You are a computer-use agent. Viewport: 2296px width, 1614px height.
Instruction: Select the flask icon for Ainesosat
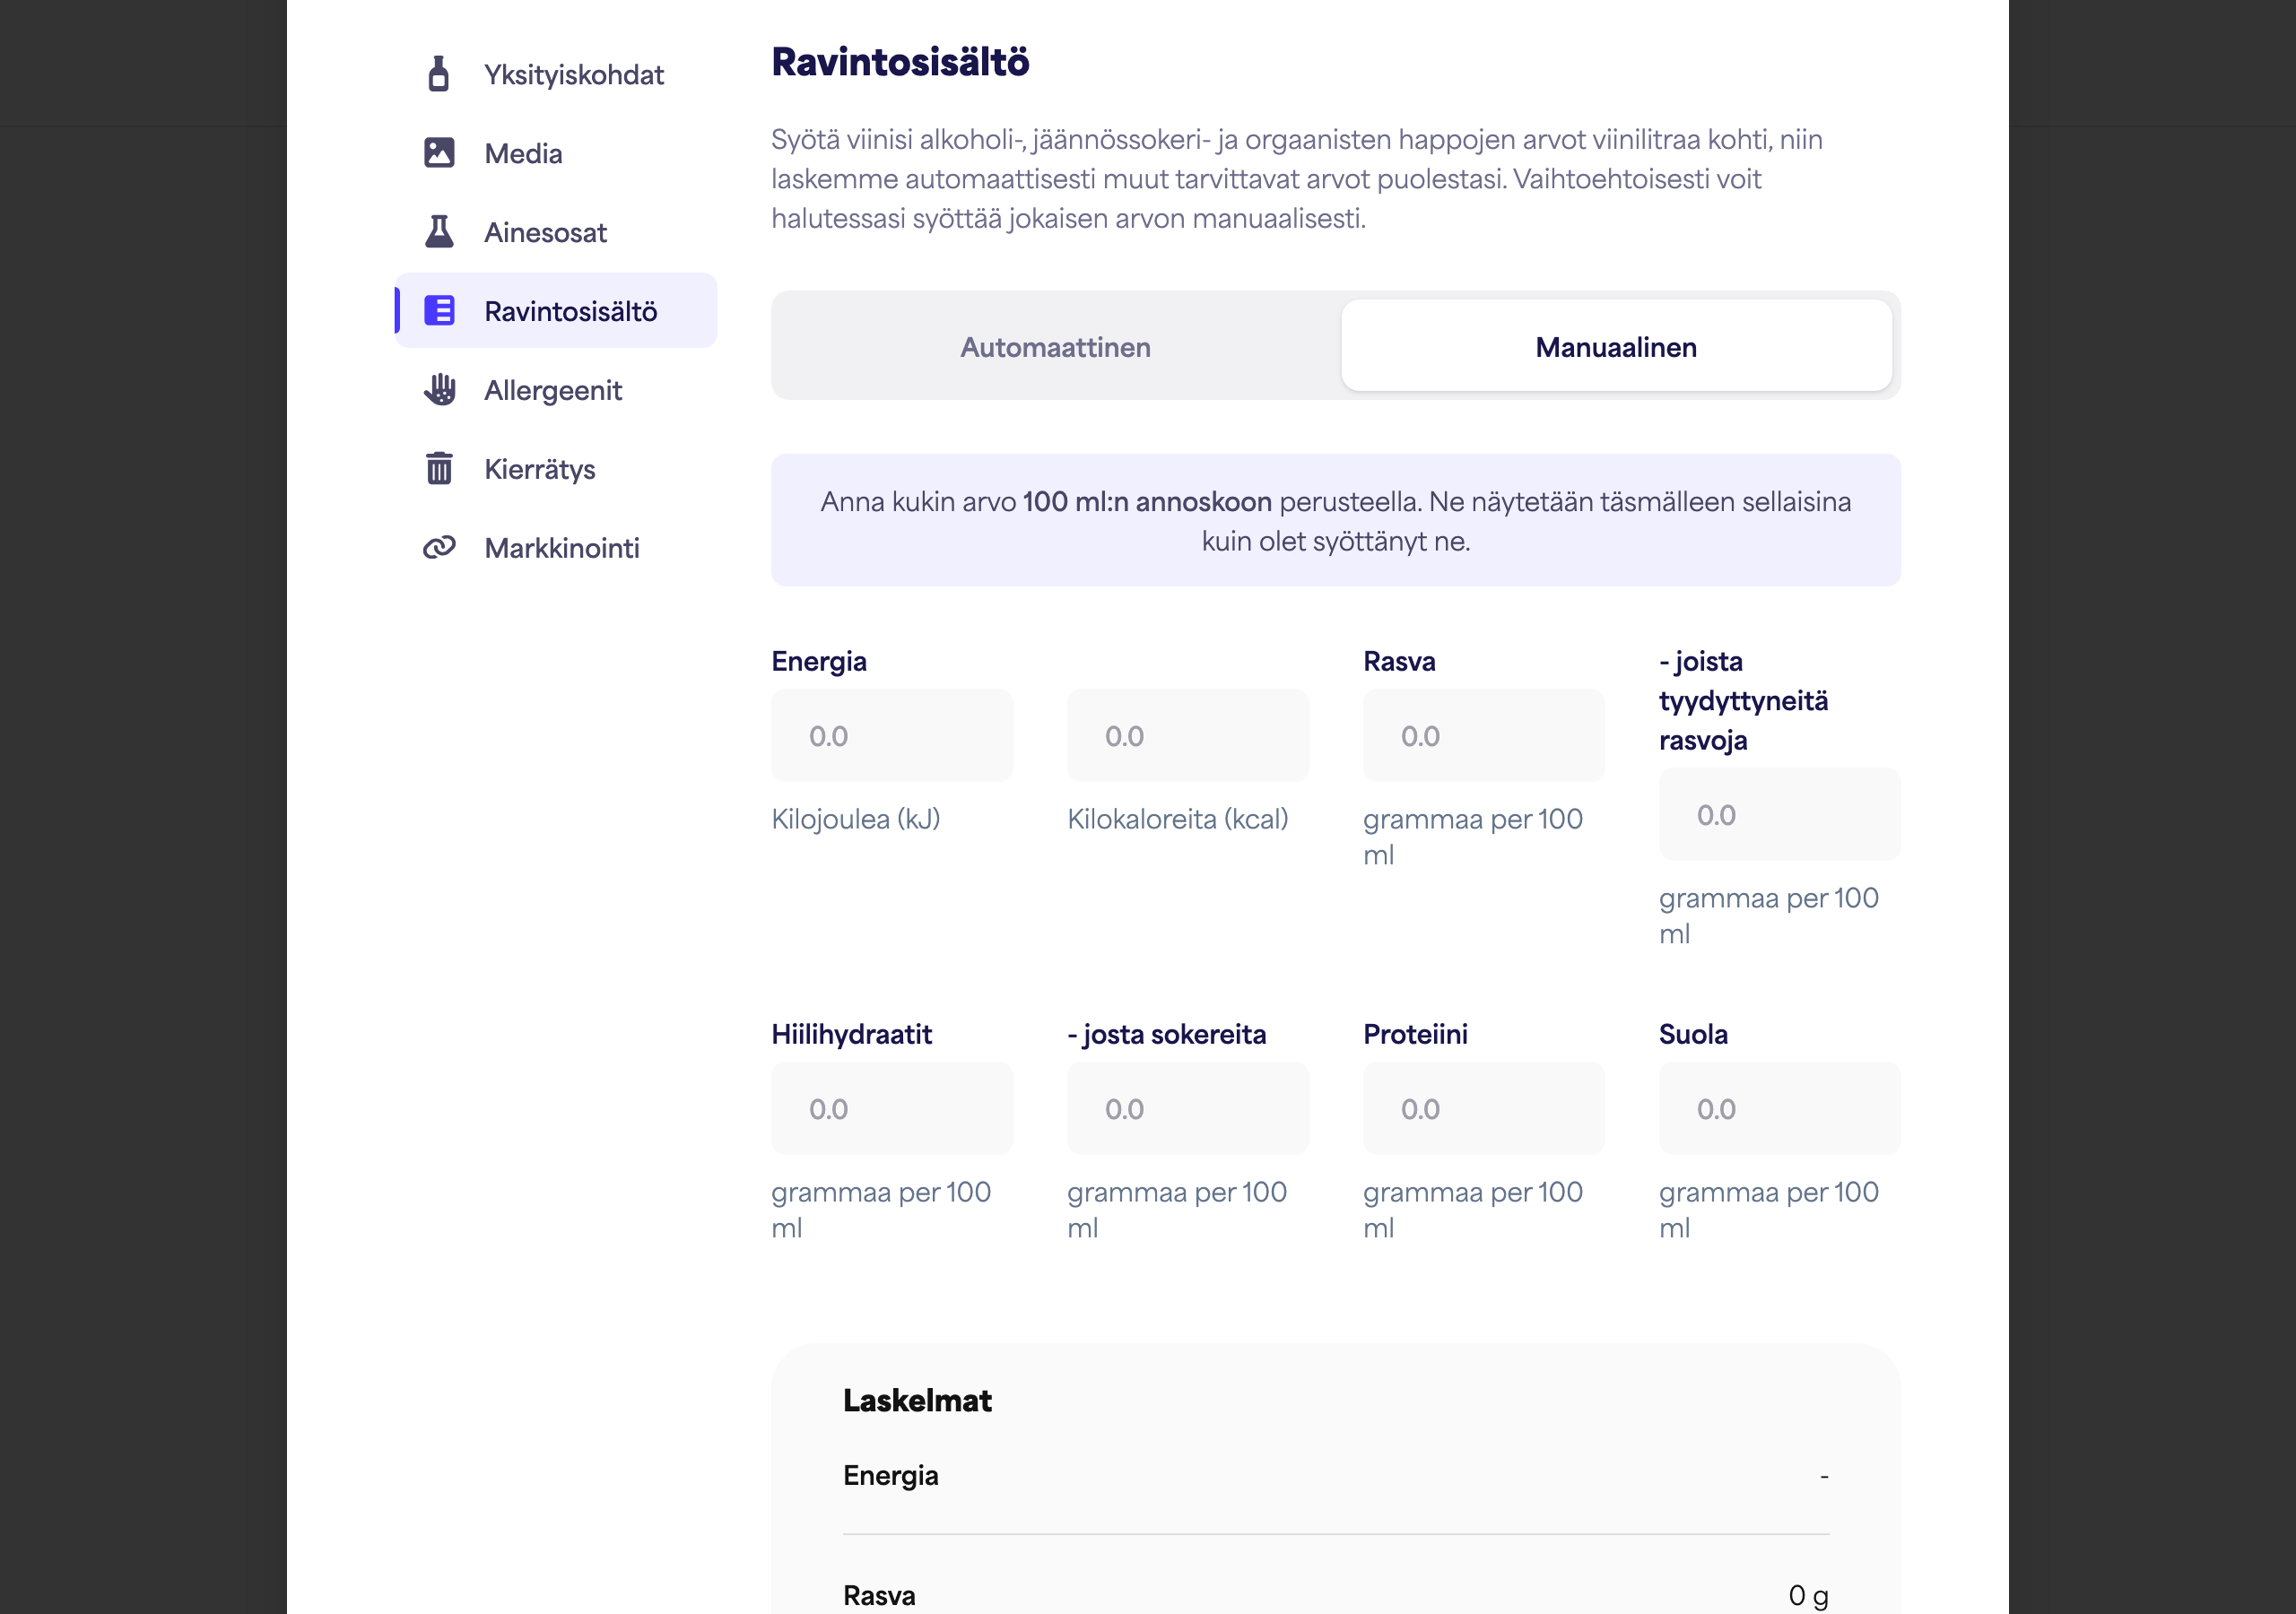pyautogui.click(x=439, y=232)
